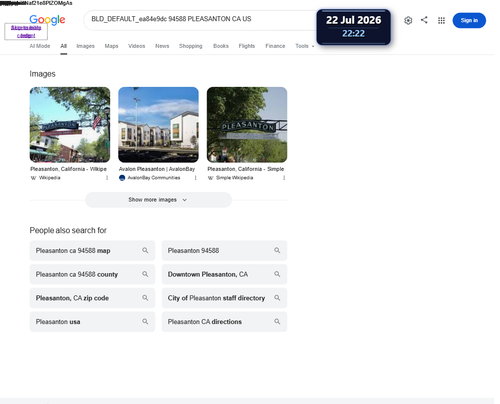
Task: Click the Skip to main content link
Action: coord(26,31)
